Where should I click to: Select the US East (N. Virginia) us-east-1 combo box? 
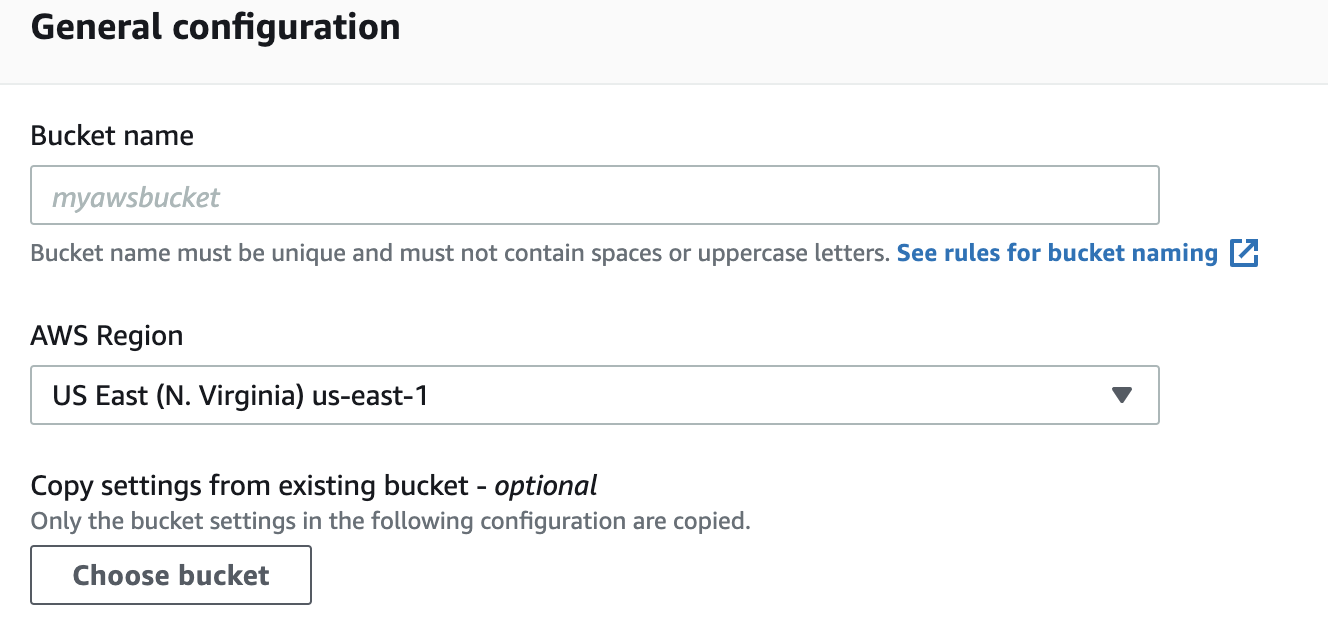click(595, 395)
